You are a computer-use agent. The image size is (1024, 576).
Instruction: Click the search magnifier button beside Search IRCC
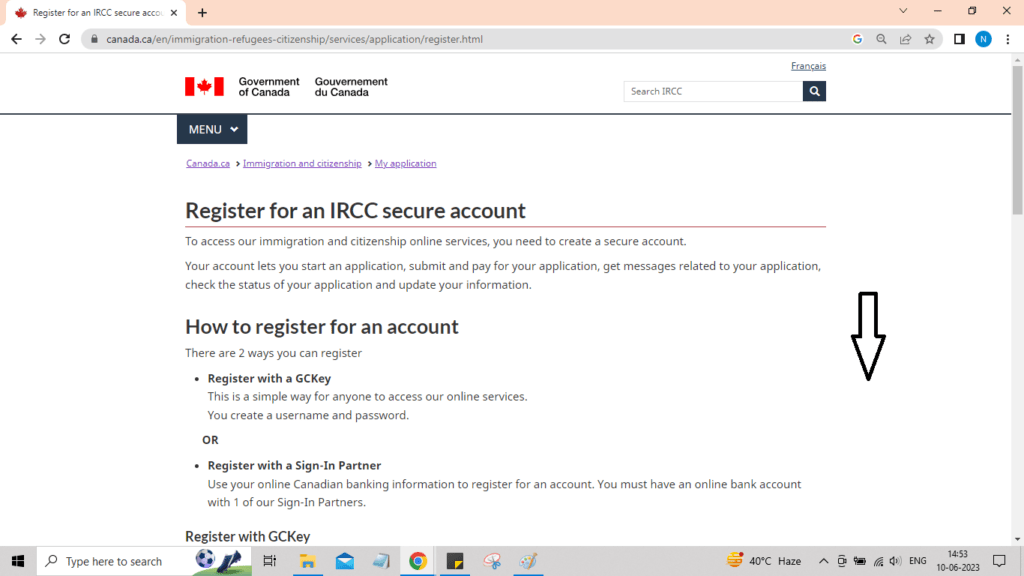(x=814, y=91)
